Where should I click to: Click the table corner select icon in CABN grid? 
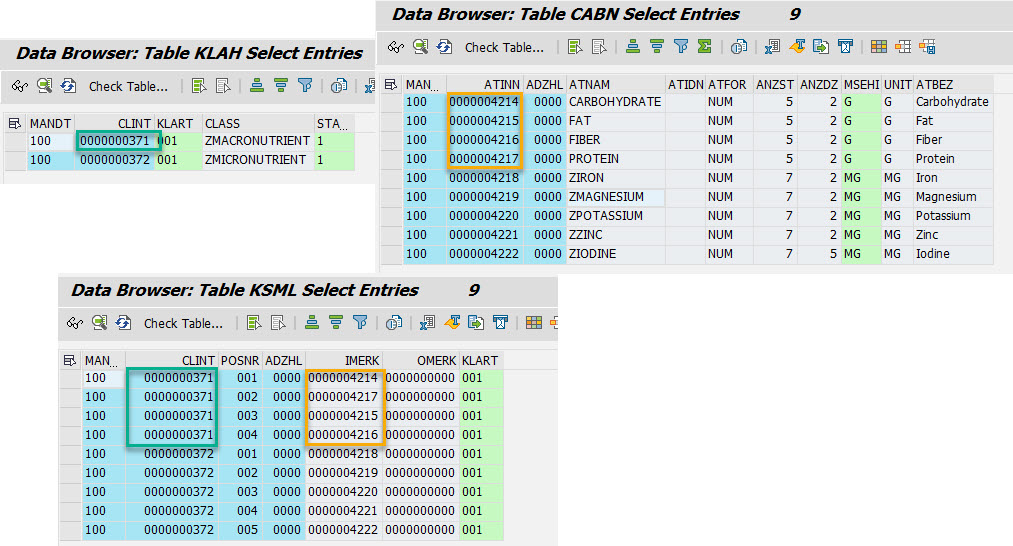[x=390, y=85]
